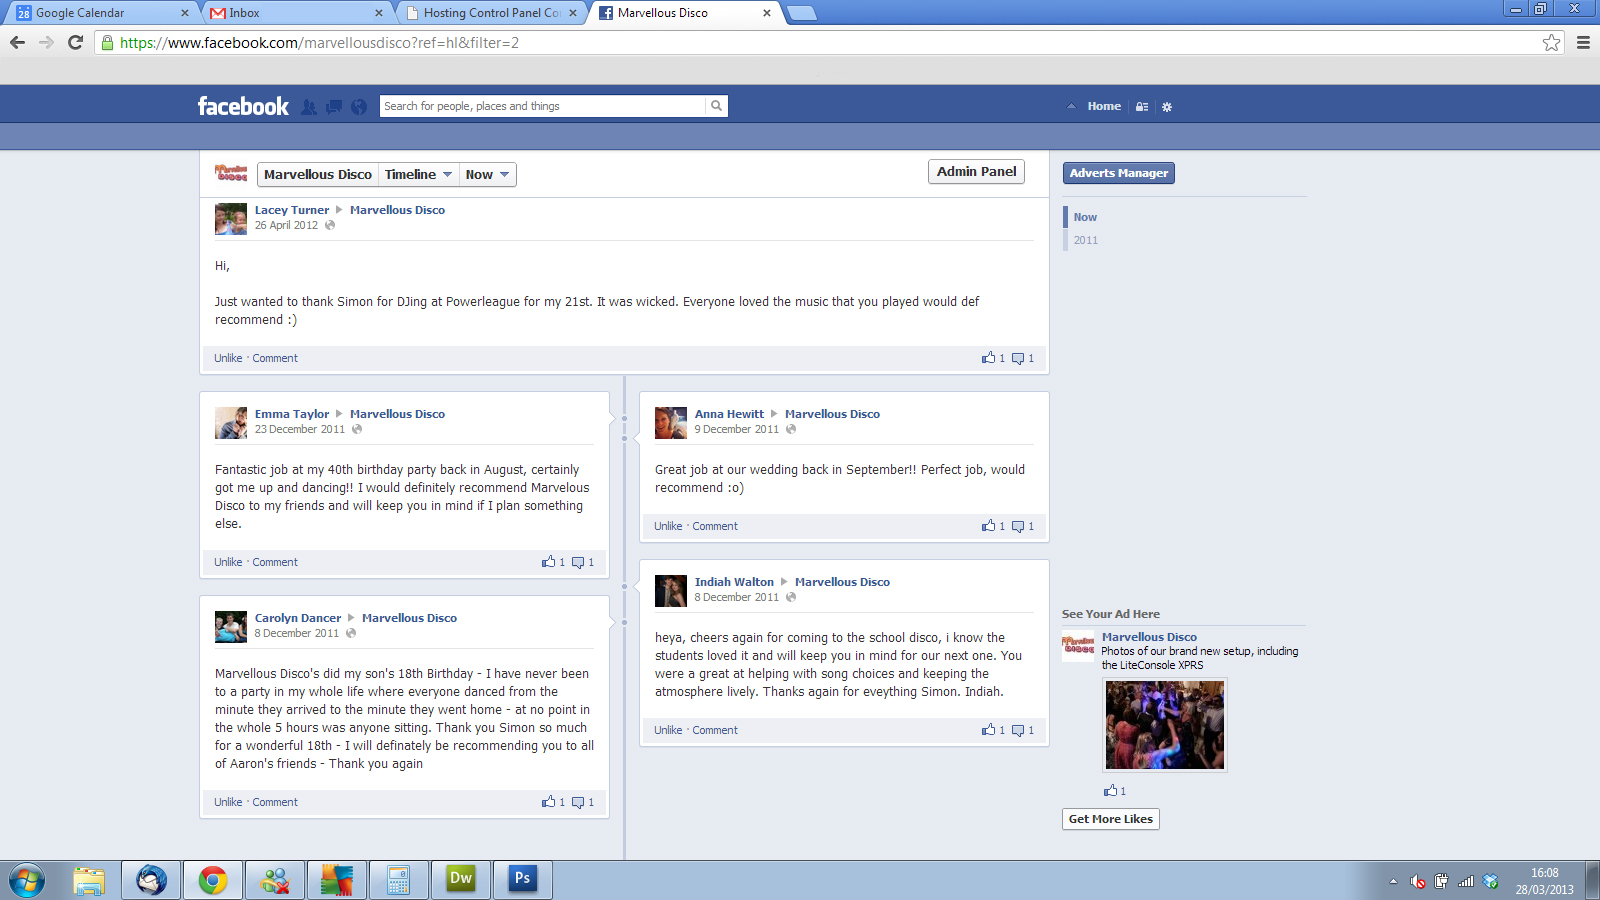Click Home in the Facebook header

(x=1104, y=106)
